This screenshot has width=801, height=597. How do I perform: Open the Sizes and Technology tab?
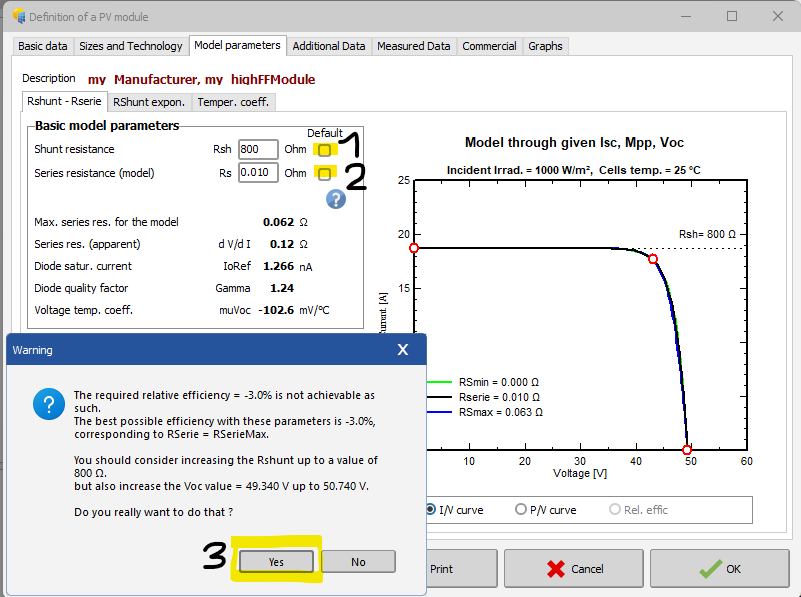pyautogui.click(x=131, y=46)
